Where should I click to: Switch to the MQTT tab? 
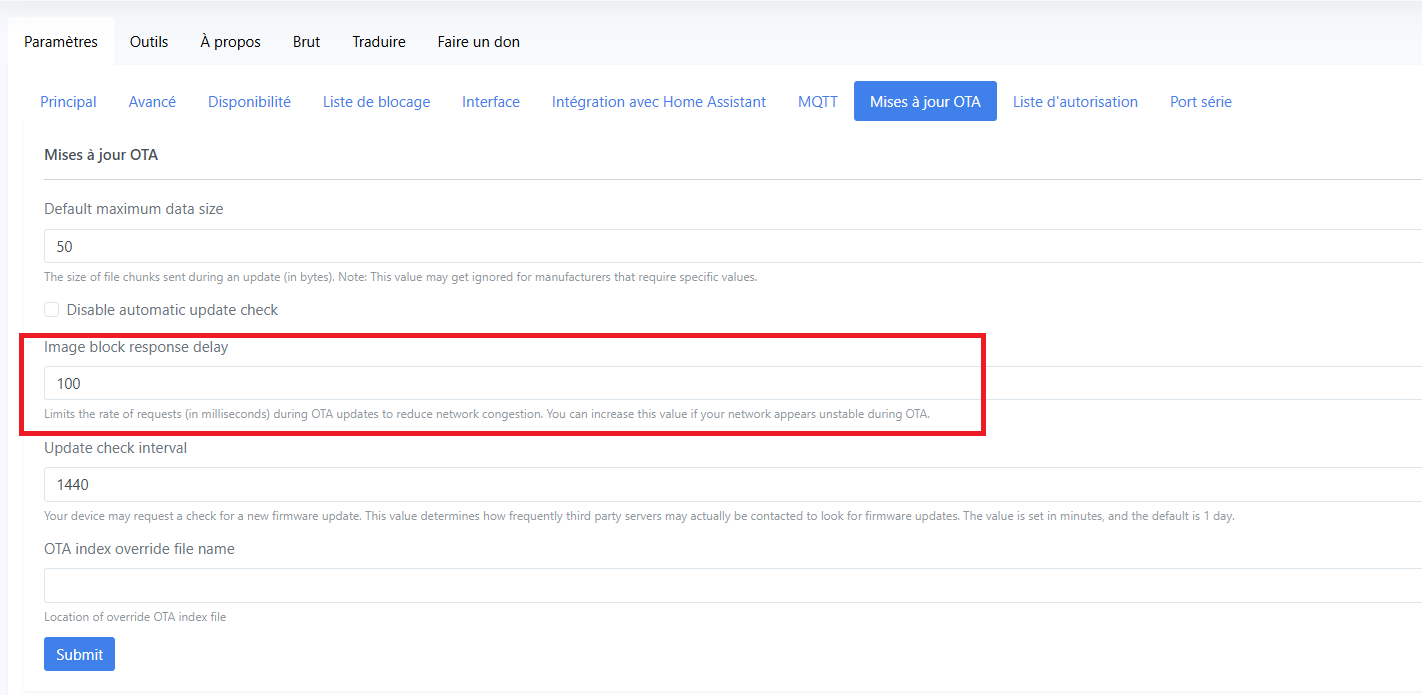[x=818, y=101]
